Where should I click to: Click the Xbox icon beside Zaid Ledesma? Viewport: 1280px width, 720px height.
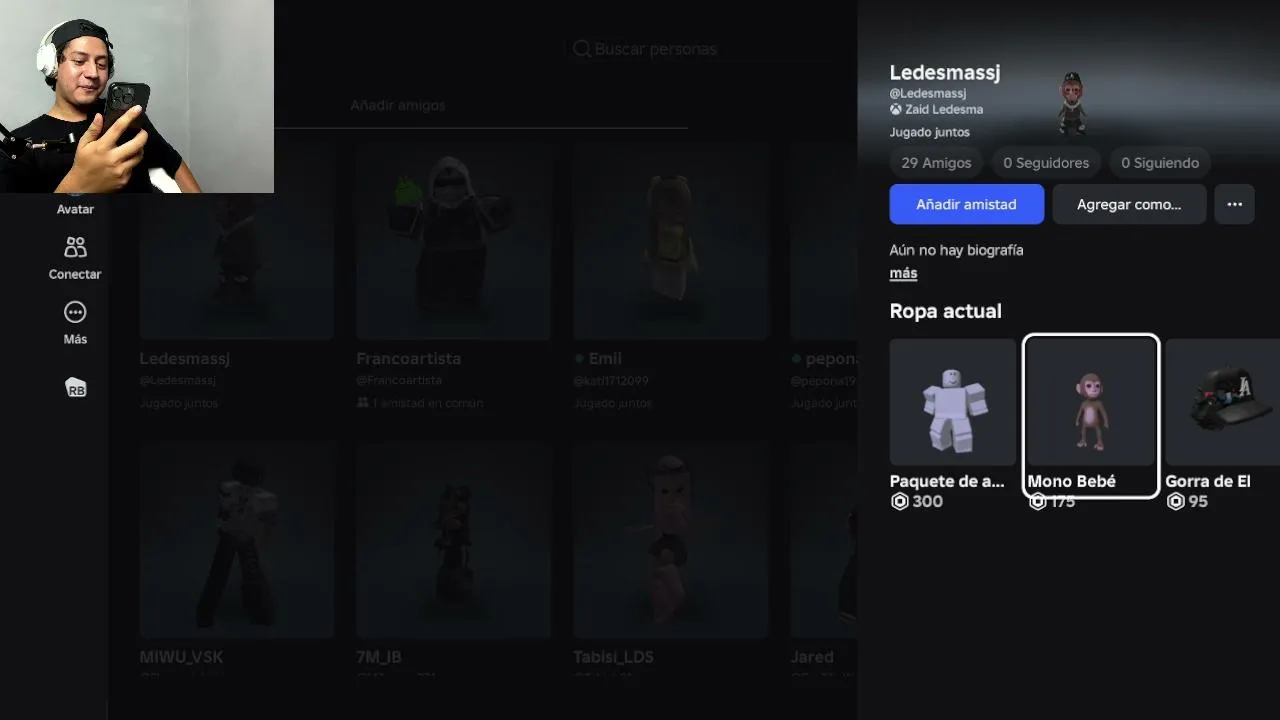coord(896,109)
